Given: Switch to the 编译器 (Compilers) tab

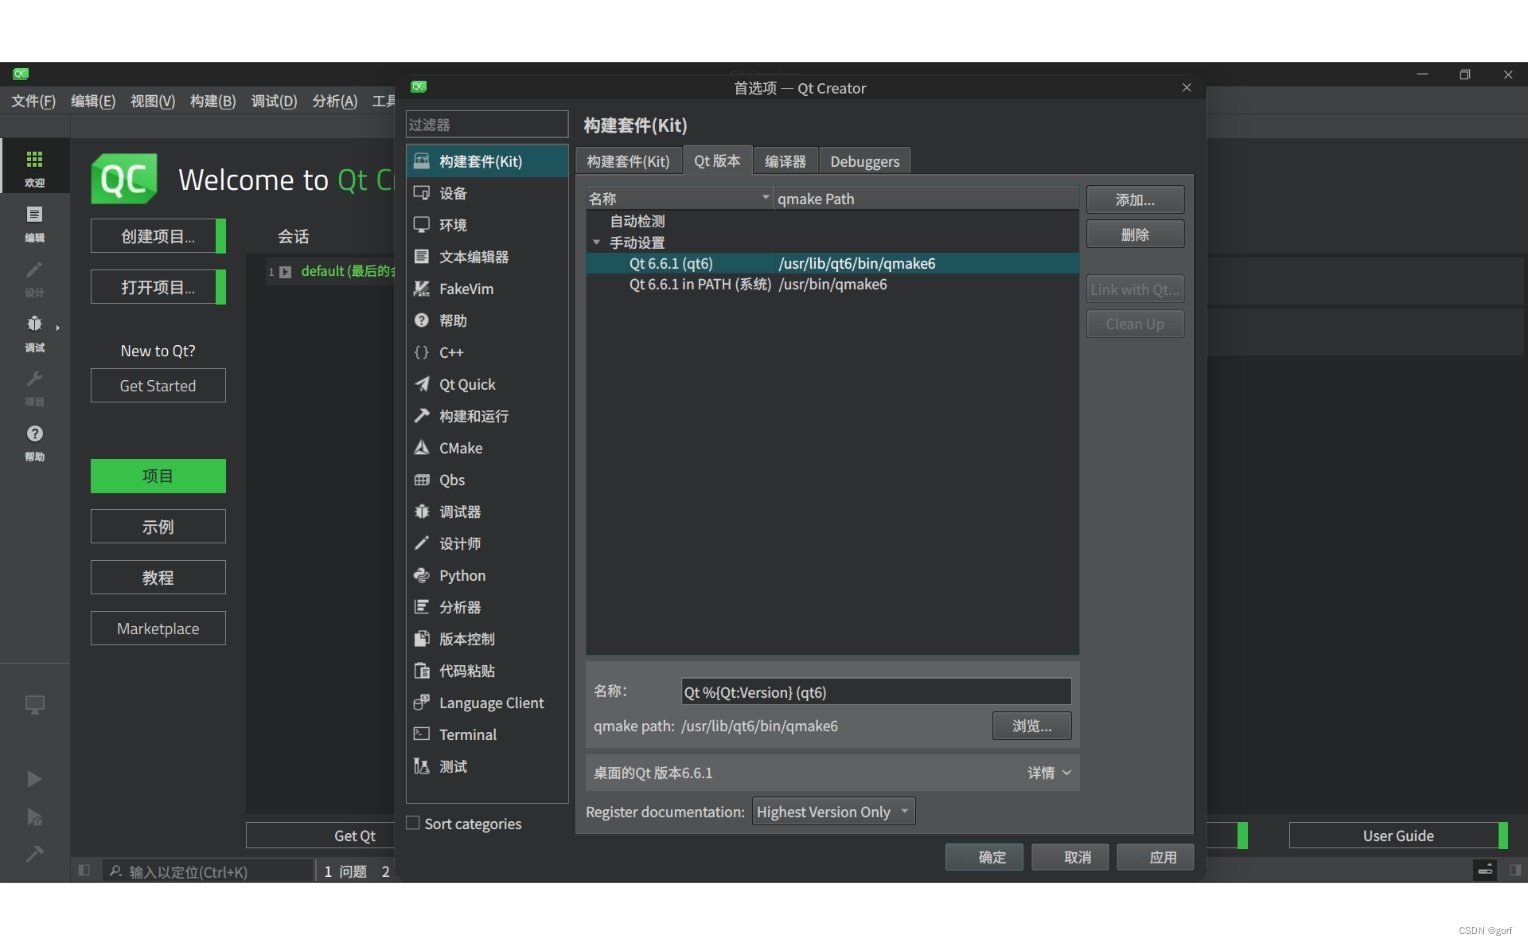Looking at the screenshot, I should point(785,161).
